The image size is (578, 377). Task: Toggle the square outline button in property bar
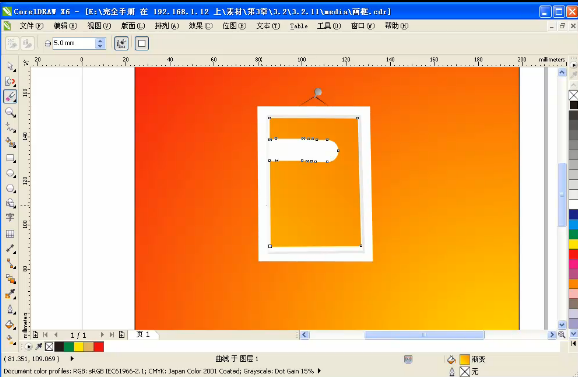[x=142, y=43]
